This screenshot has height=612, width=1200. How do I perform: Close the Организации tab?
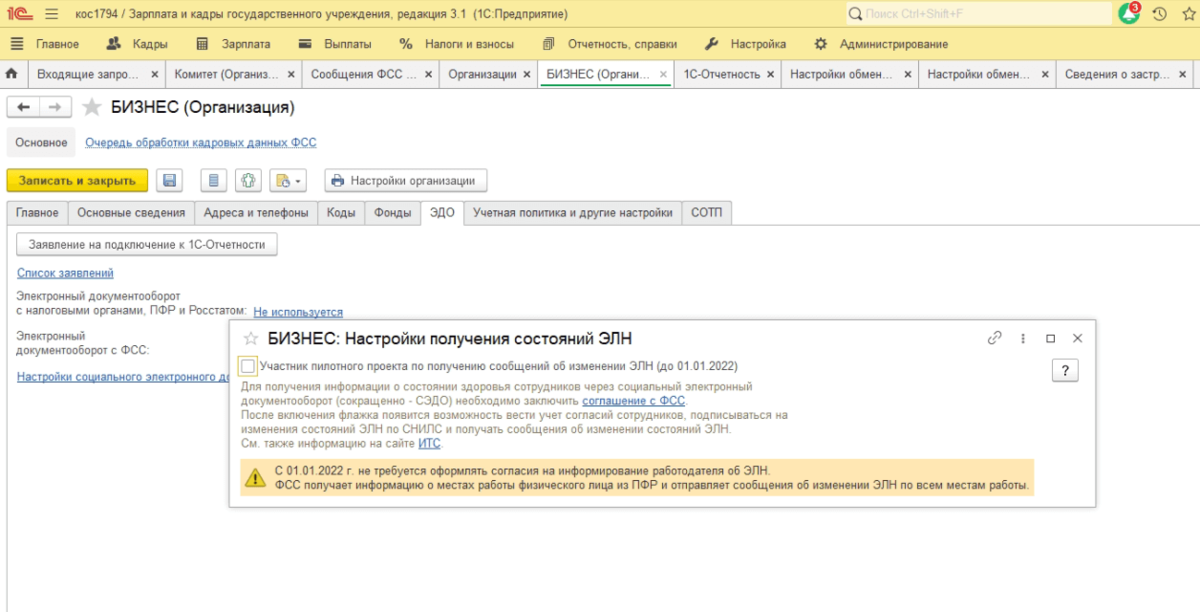pyautogui.click(x=528, y=74)
